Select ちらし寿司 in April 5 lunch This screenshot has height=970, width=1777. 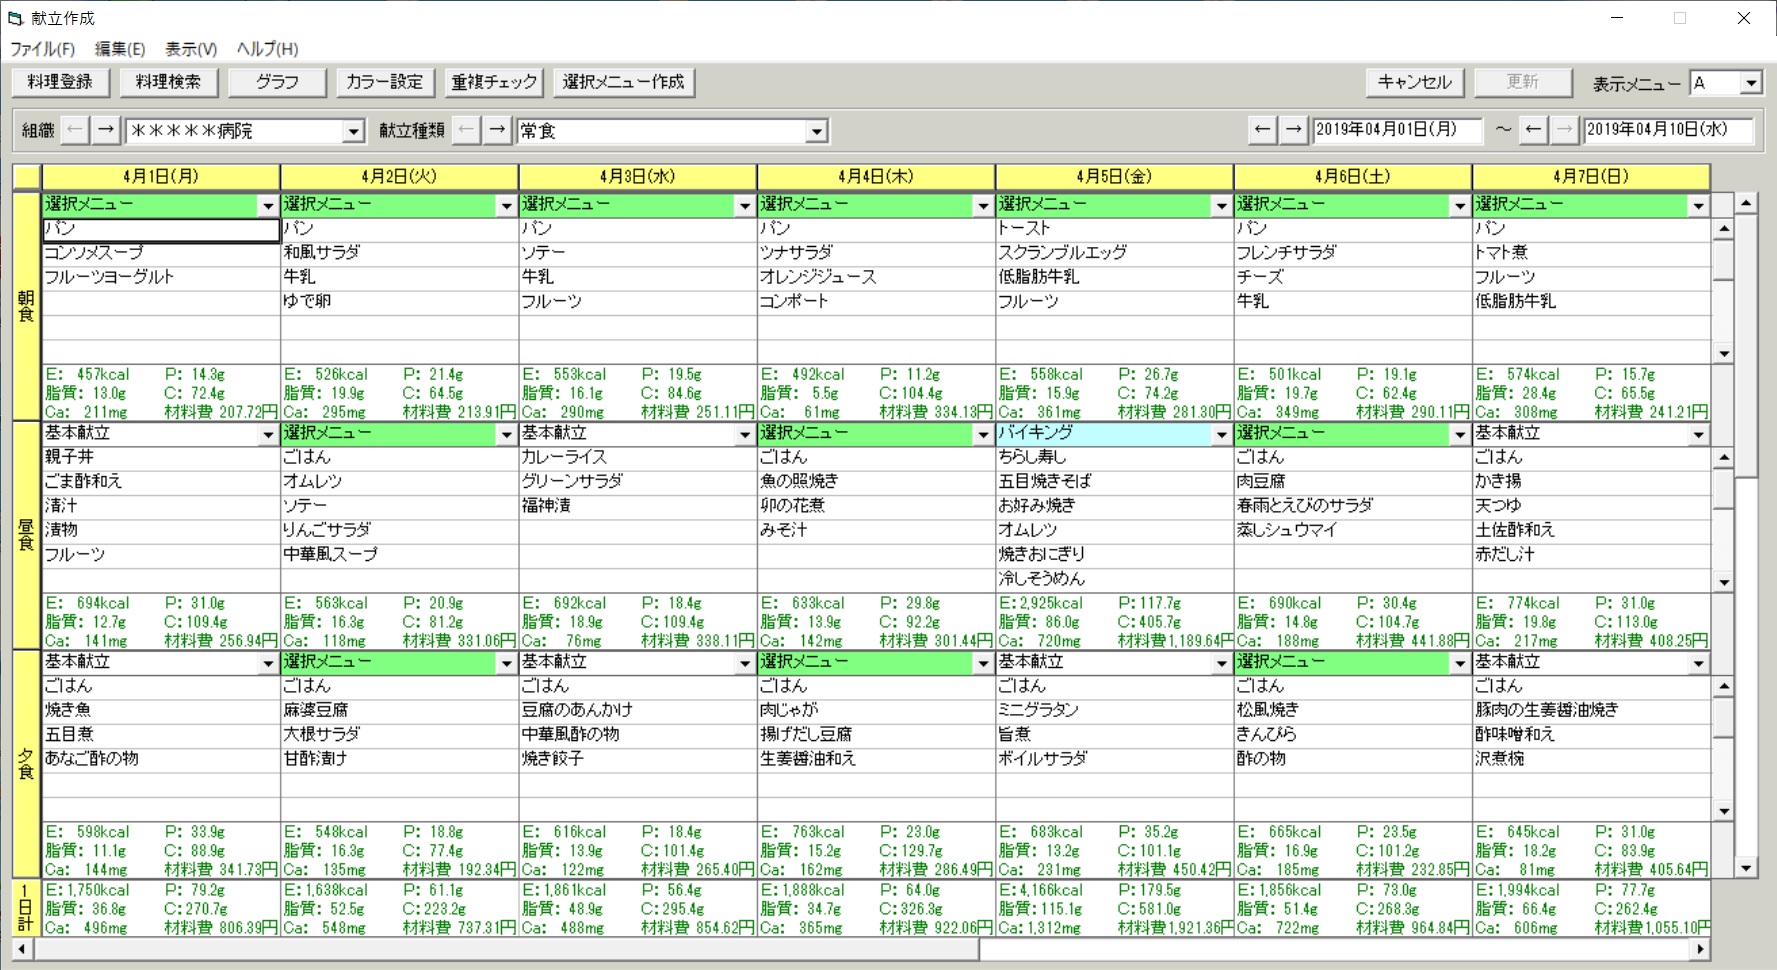[1114, 457]
